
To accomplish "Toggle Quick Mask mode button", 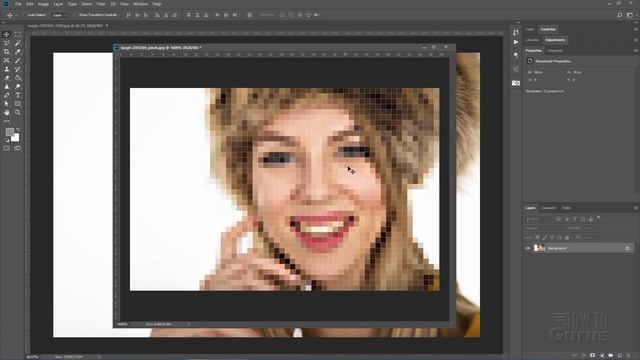I will point(7,149).
